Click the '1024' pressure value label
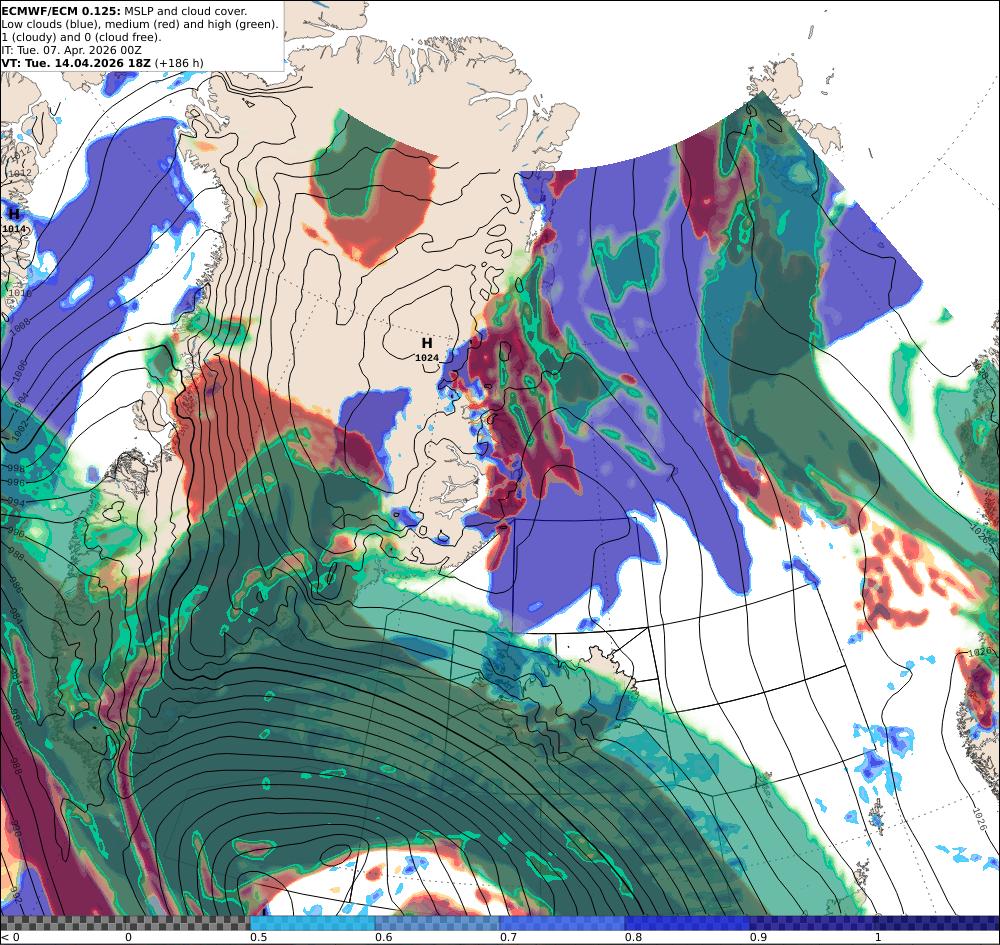Image resolution: width=1000 pixels, height=945 pixels. 427,358
